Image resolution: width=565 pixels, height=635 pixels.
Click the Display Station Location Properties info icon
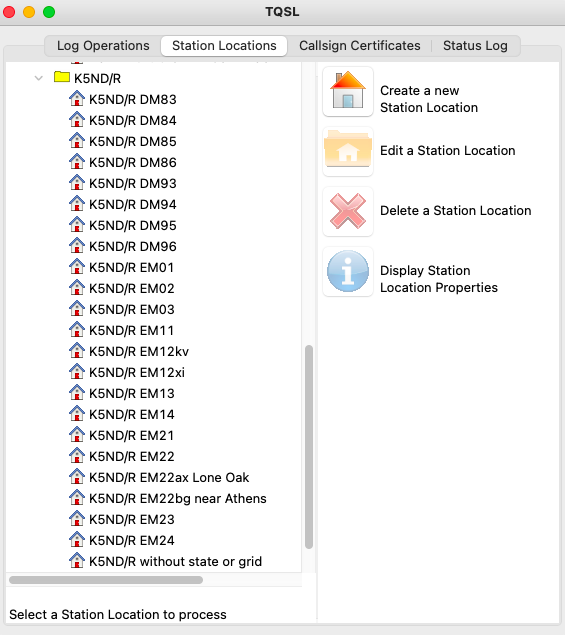point(348,271)
